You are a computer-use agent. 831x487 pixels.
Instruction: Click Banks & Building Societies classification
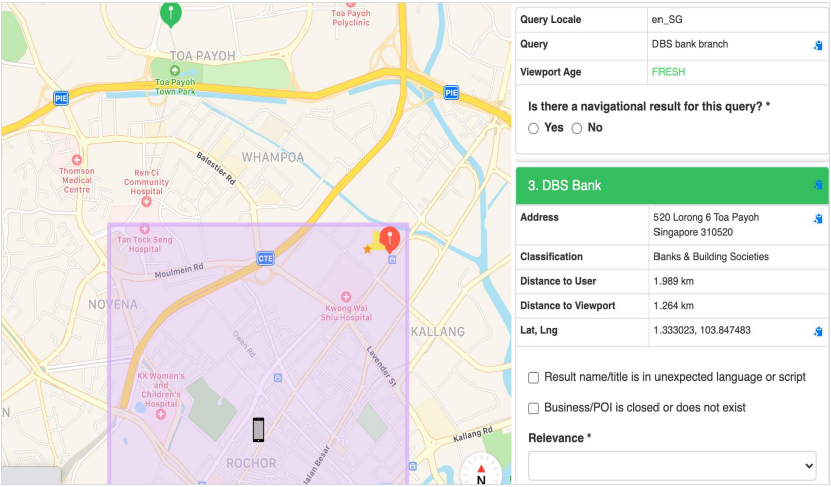[x=711, y=256]
